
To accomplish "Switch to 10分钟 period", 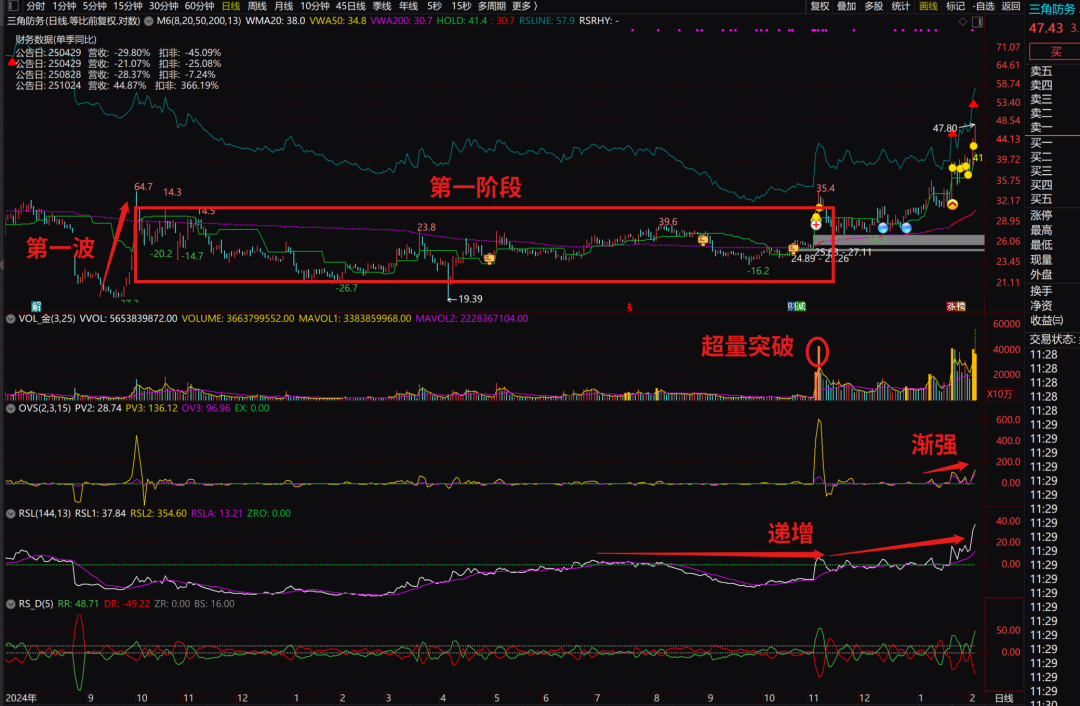I will point(315,6).
